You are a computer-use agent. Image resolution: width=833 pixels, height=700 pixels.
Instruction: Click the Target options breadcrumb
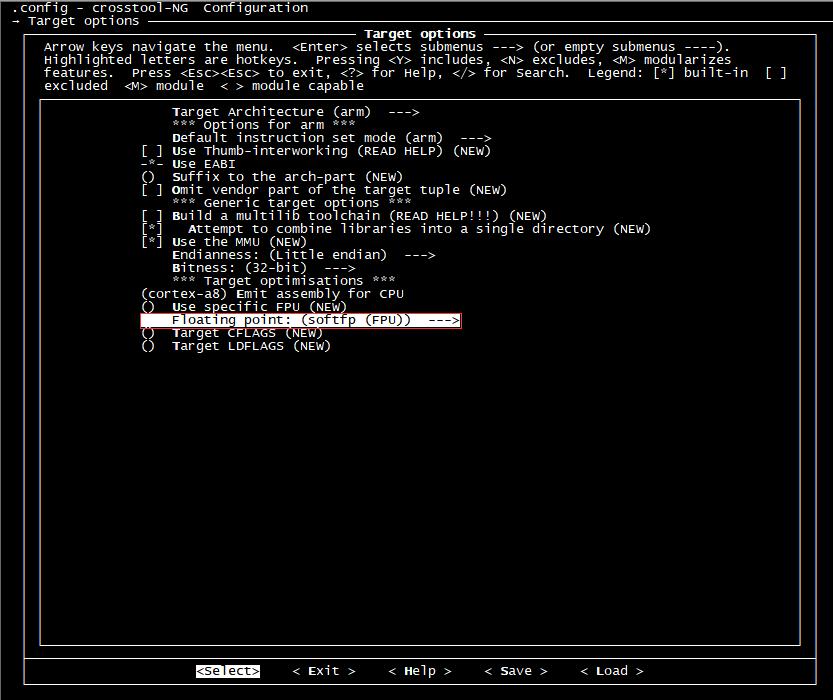(83, 21)
